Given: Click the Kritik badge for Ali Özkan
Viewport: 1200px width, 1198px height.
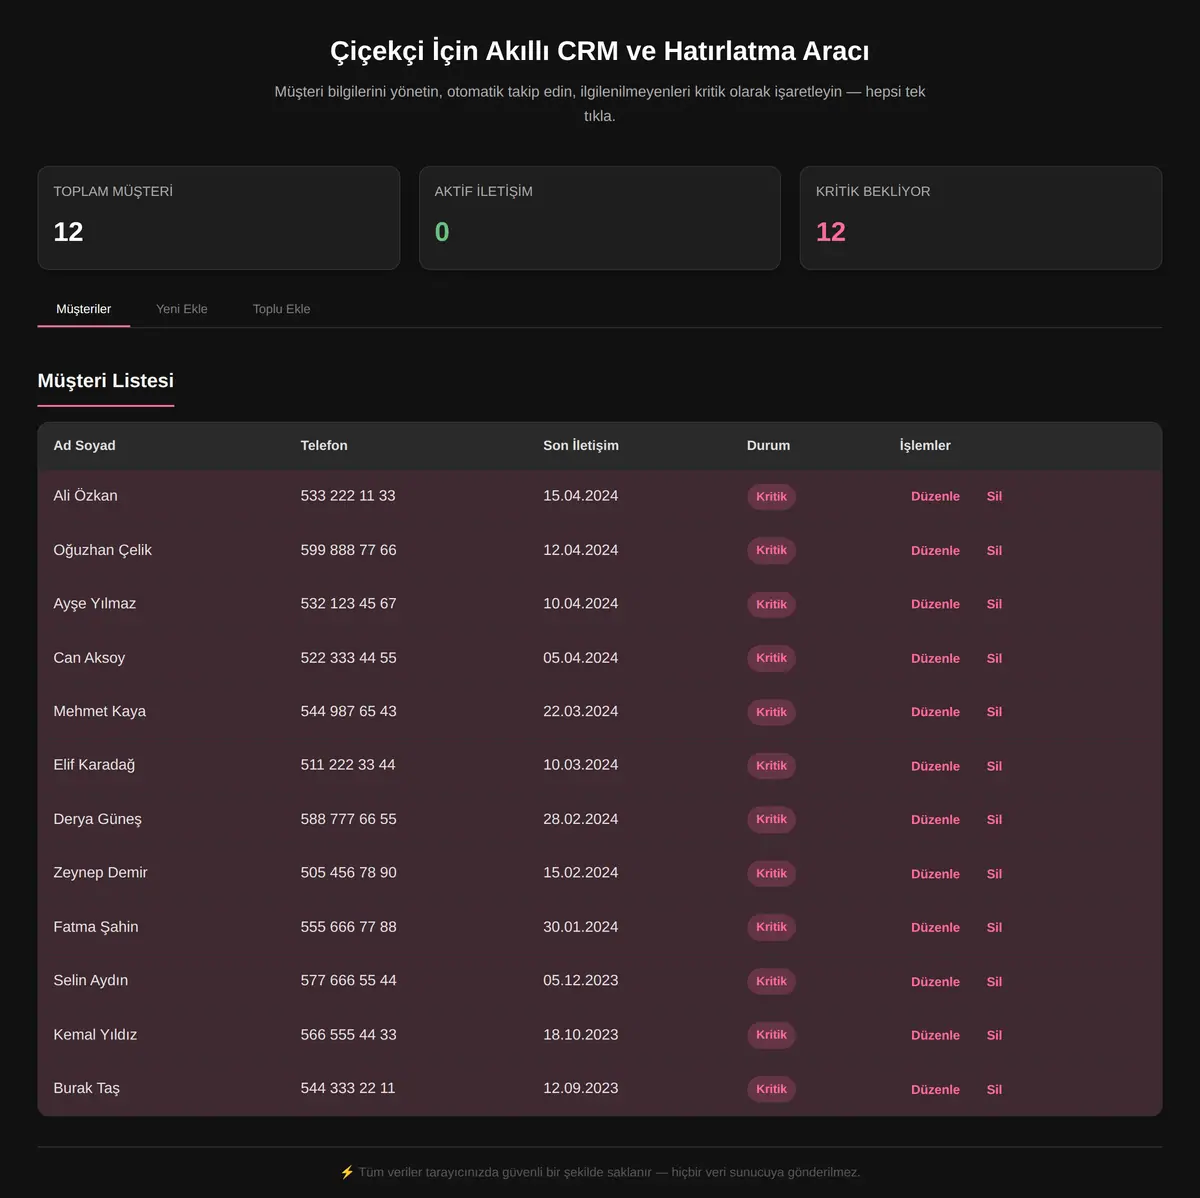Looking at the screenshot, I should coord(771,497).
